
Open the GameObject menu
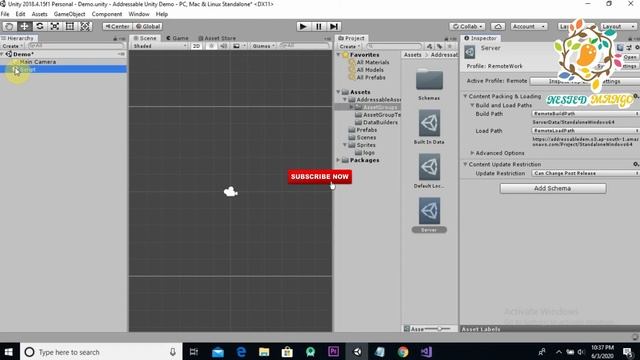[x=69, y=14]
